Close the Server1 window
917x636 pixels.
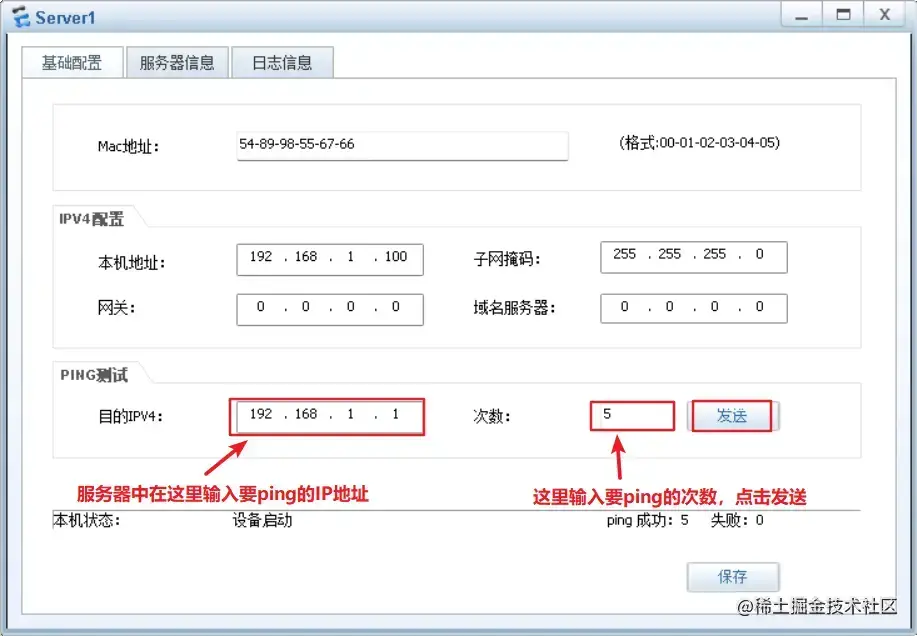[x=885, y=15]
